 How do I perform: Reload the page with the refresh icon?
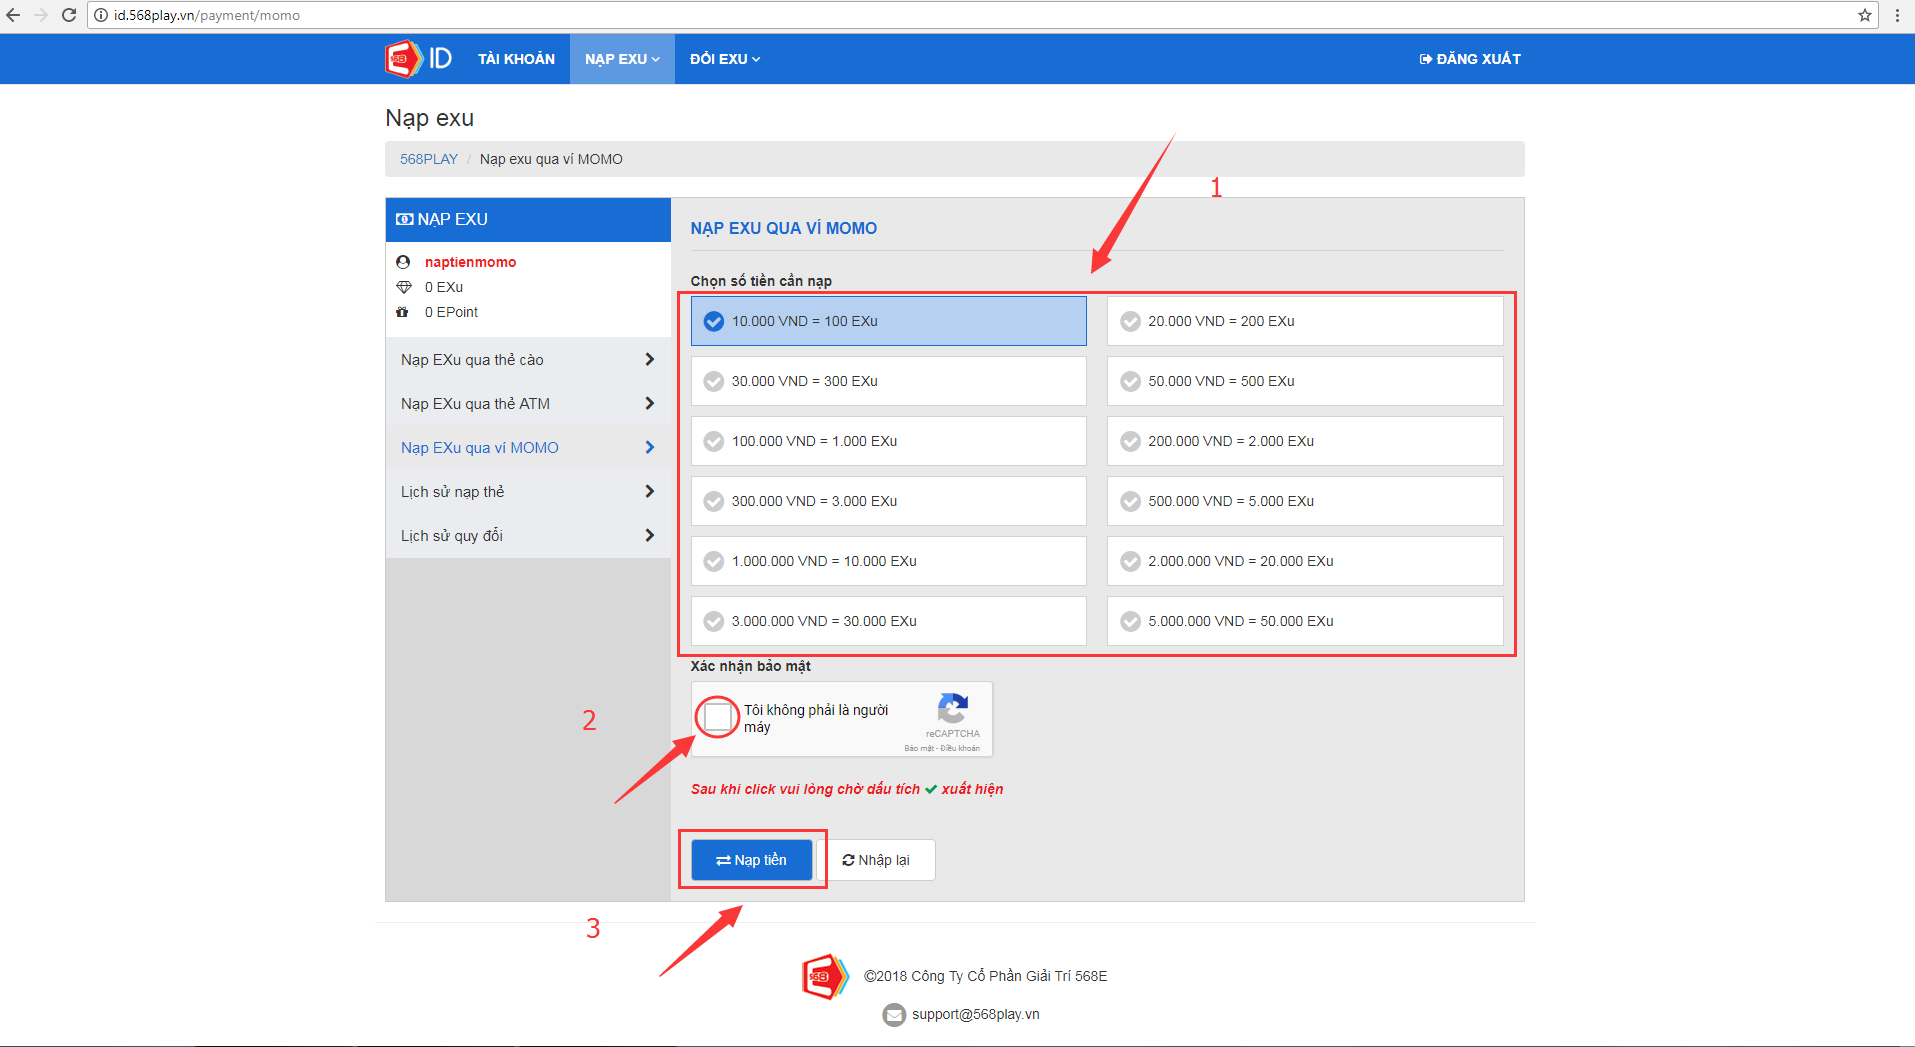69,15
